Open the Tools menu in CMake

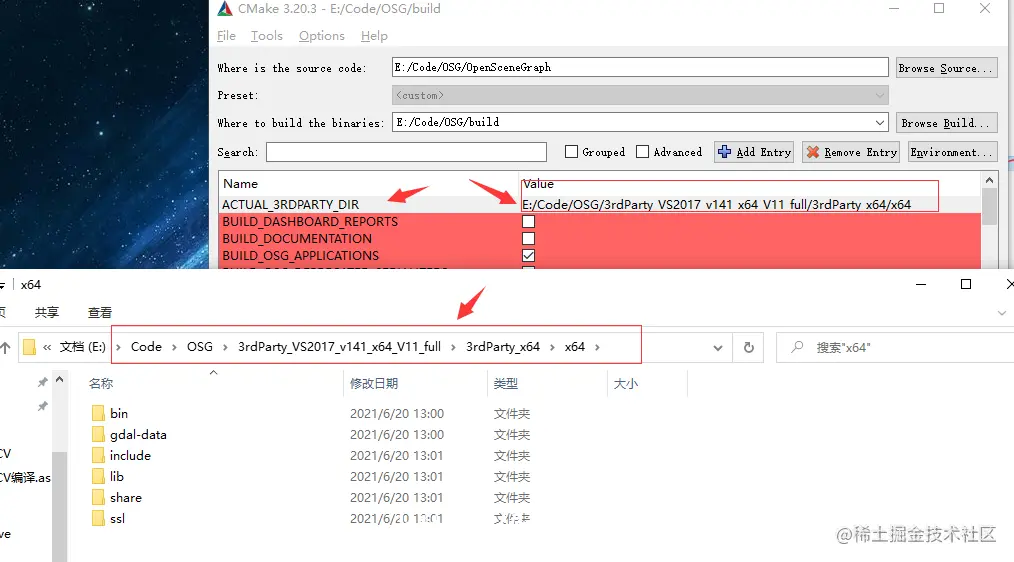(266, 36)
